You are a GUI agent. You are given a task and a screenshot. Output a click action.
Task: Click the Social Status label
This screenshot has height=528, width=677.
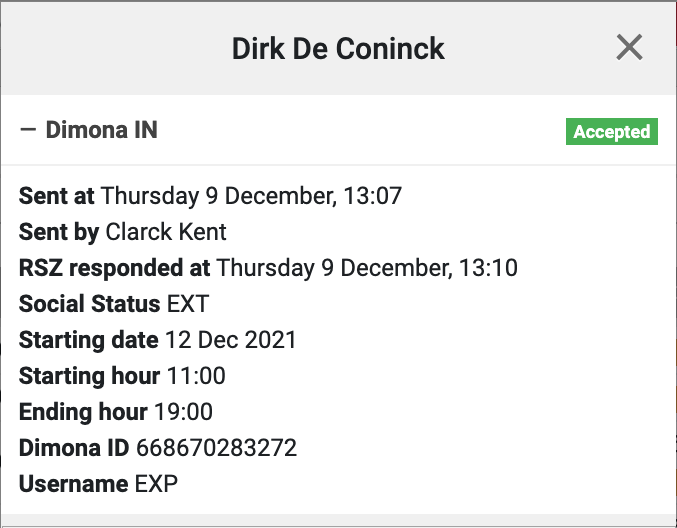[x=89, y=304]
